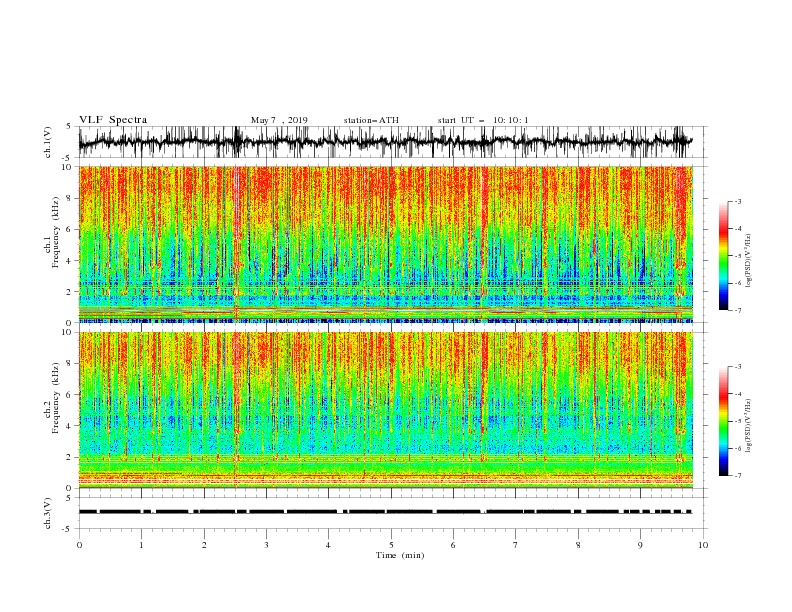Click time axis tick label '3'
Screen dimensions: 792x612
click(266, 545)
